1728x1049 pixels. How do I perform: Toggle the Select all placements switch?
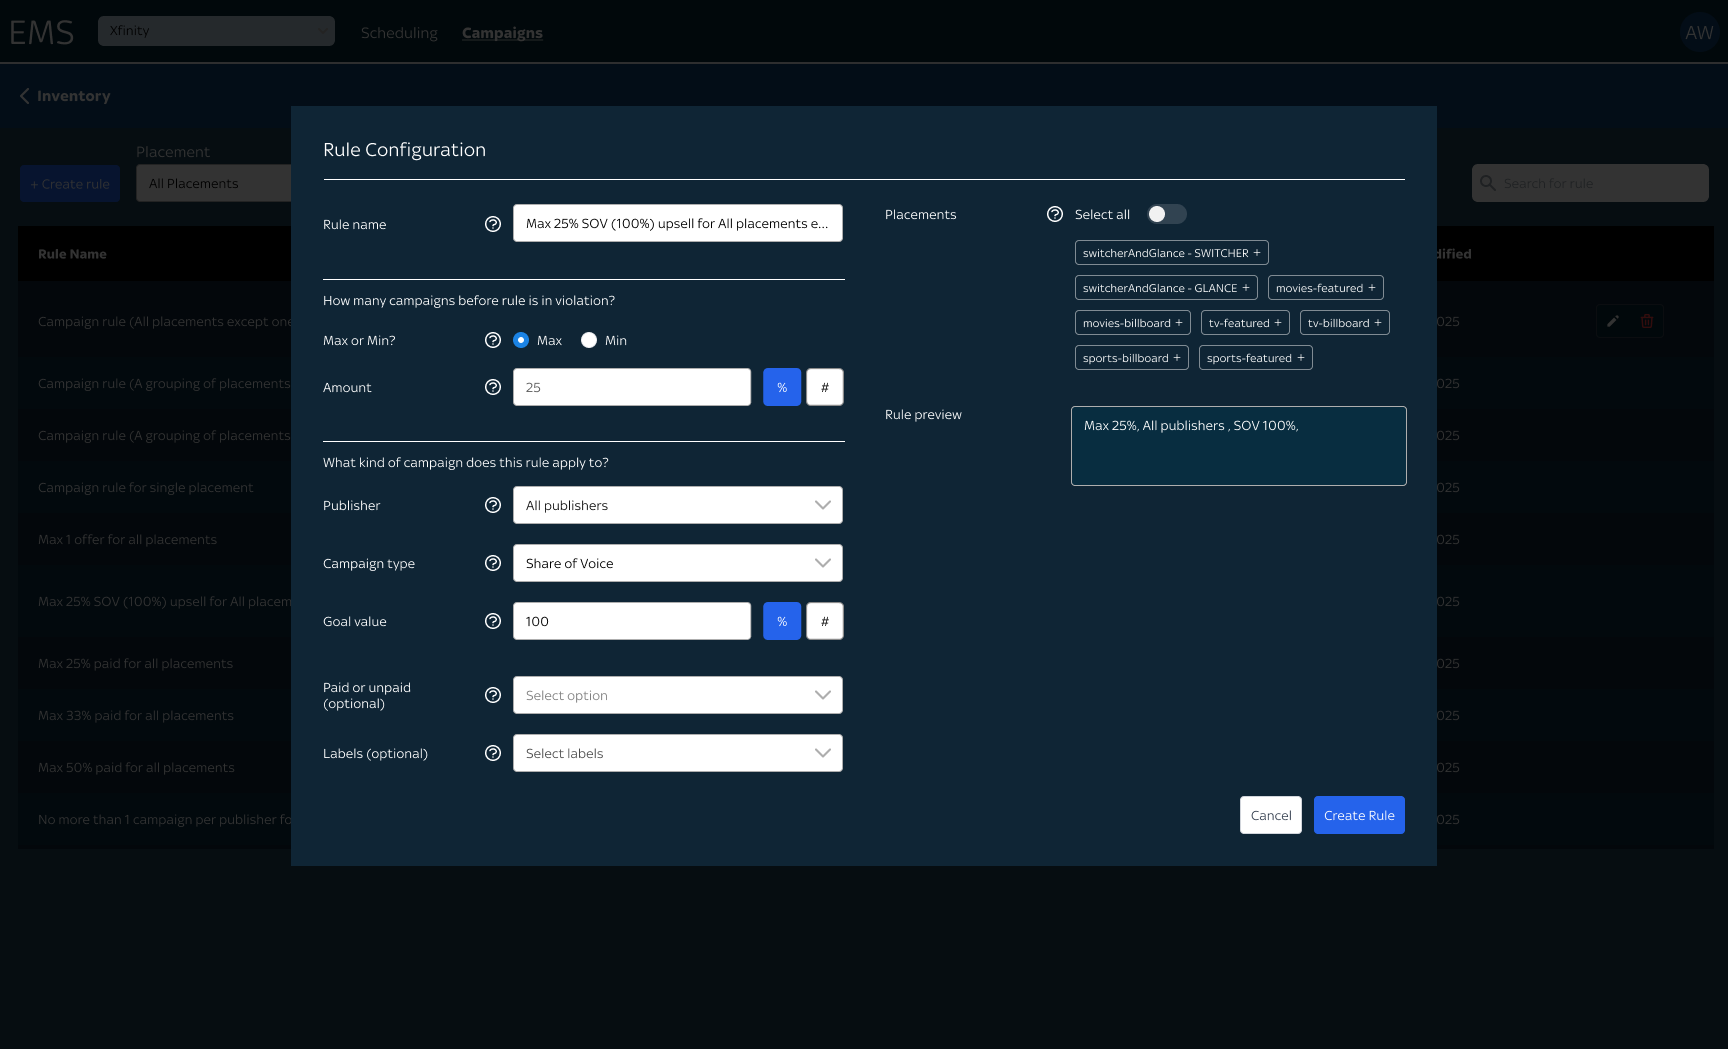click(x=1166, y=214)
